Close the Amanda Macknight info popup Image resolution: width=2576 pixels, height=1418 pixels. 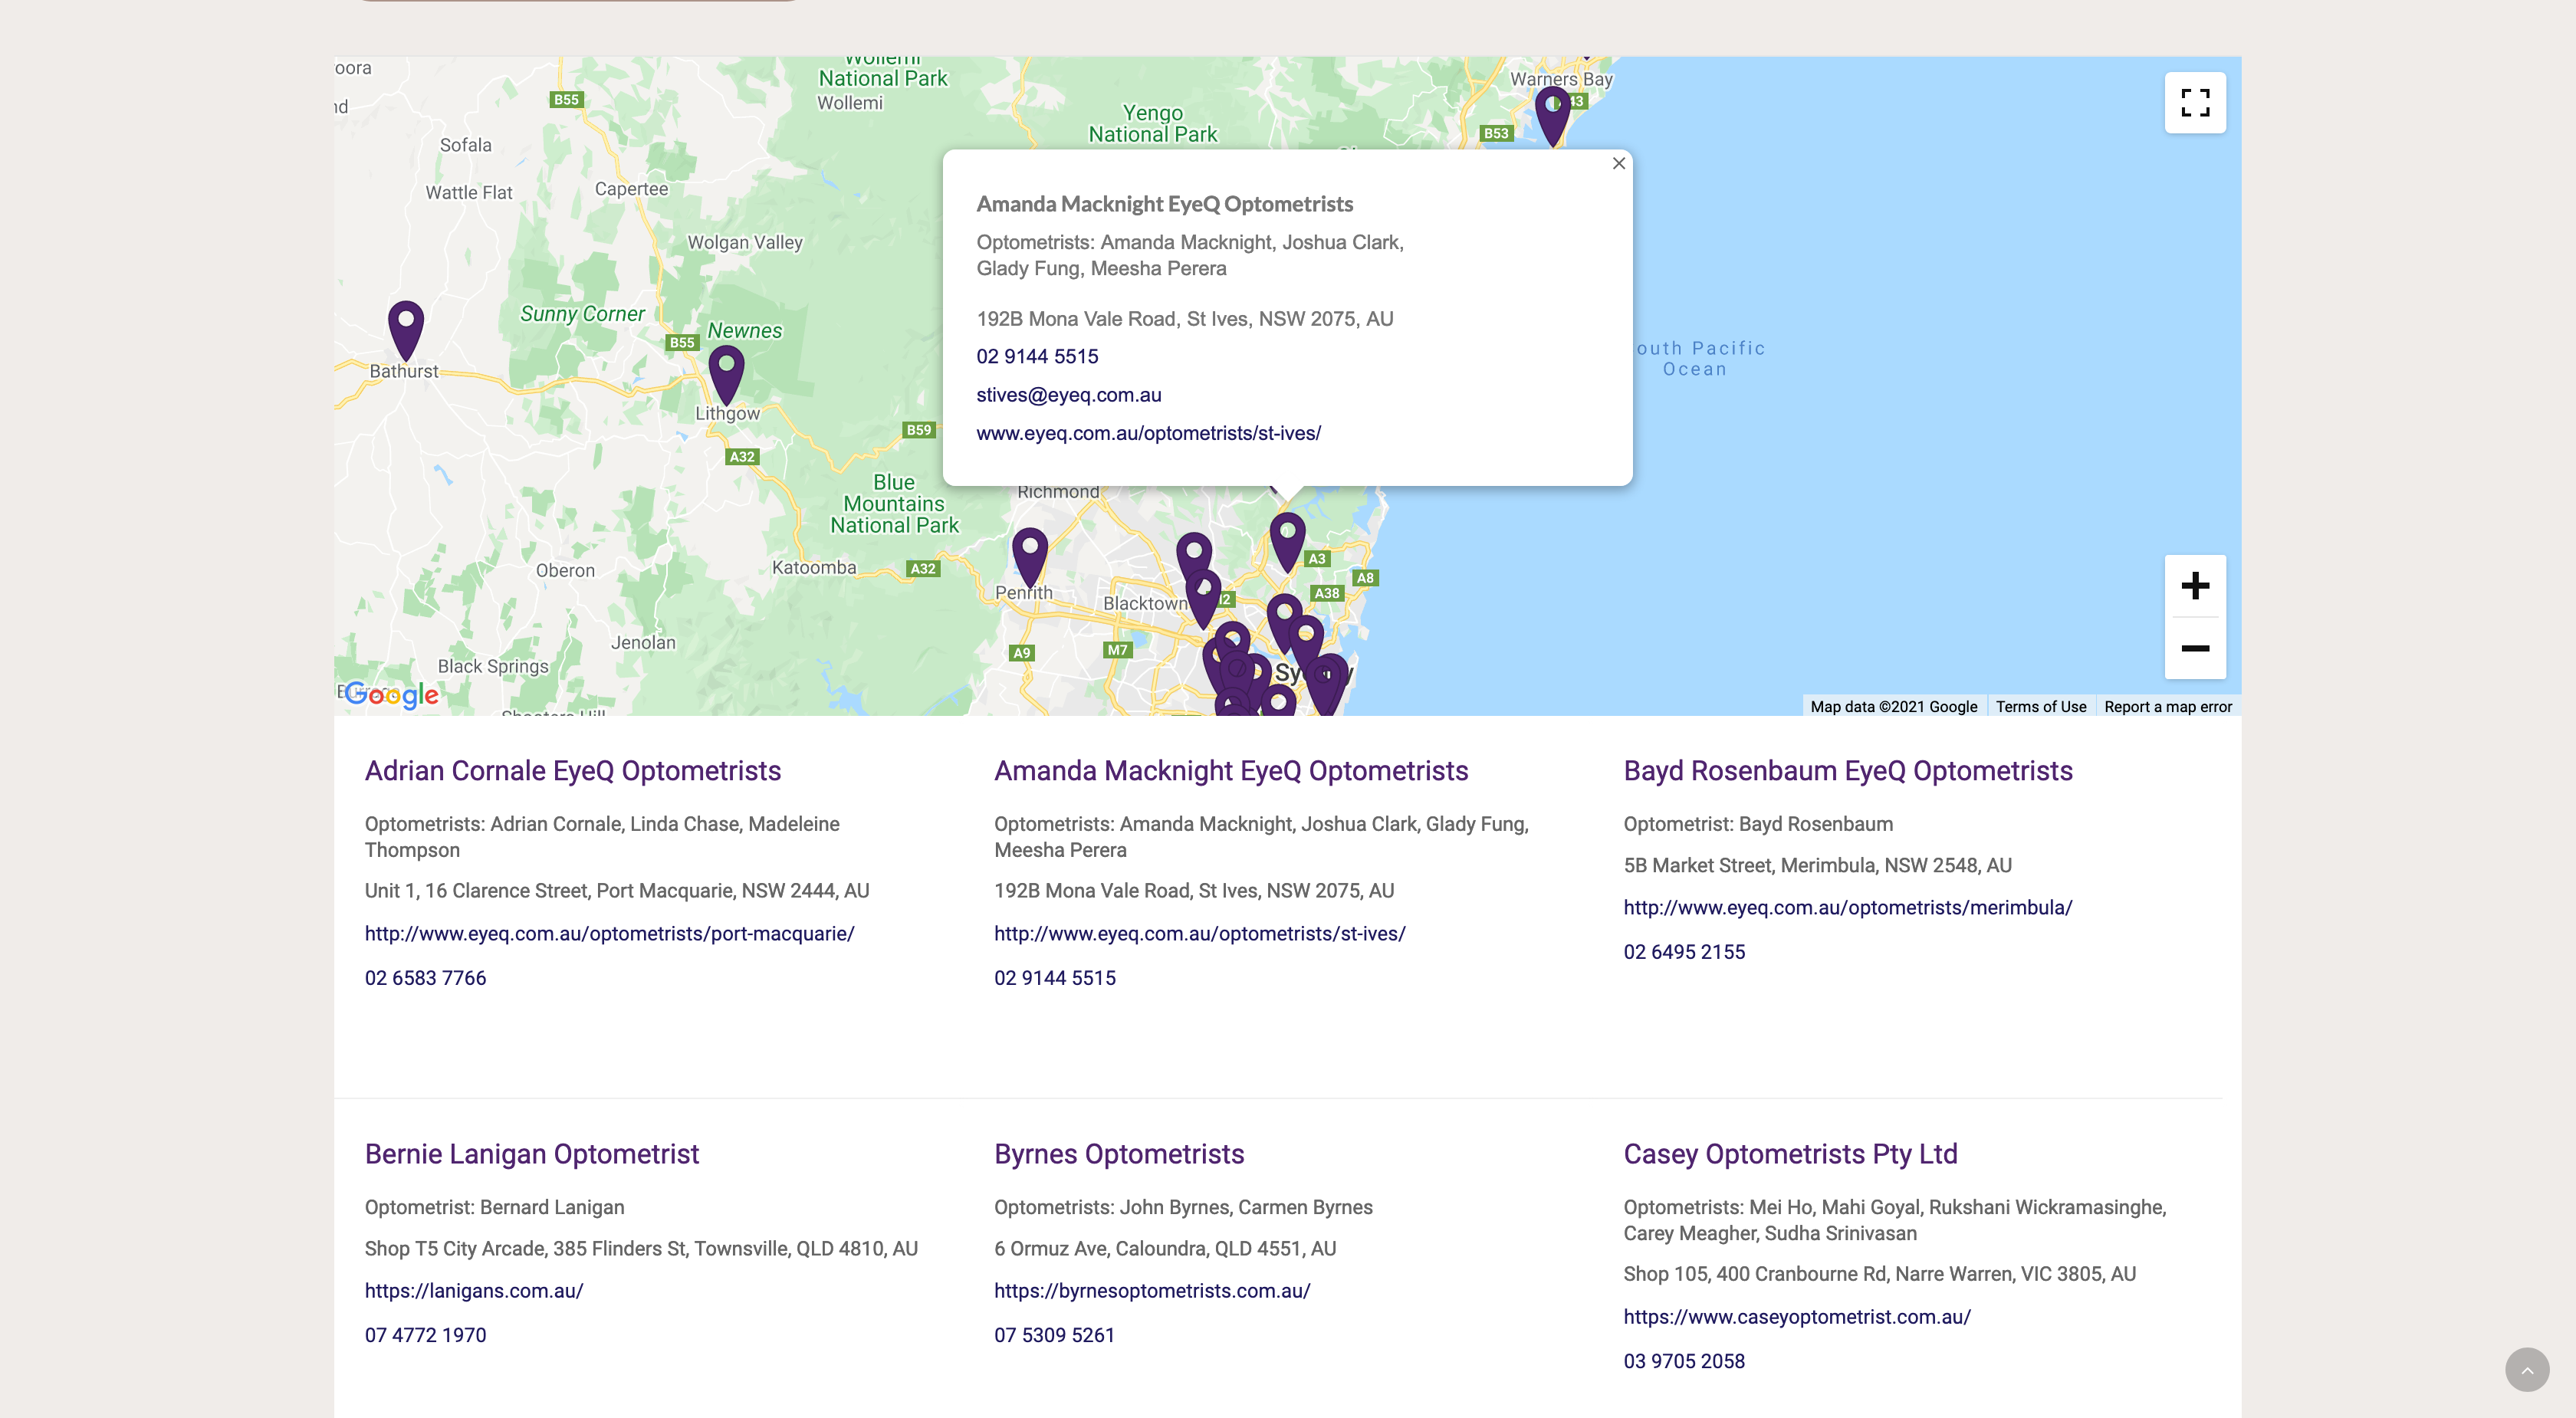(x=1618, y=164)
